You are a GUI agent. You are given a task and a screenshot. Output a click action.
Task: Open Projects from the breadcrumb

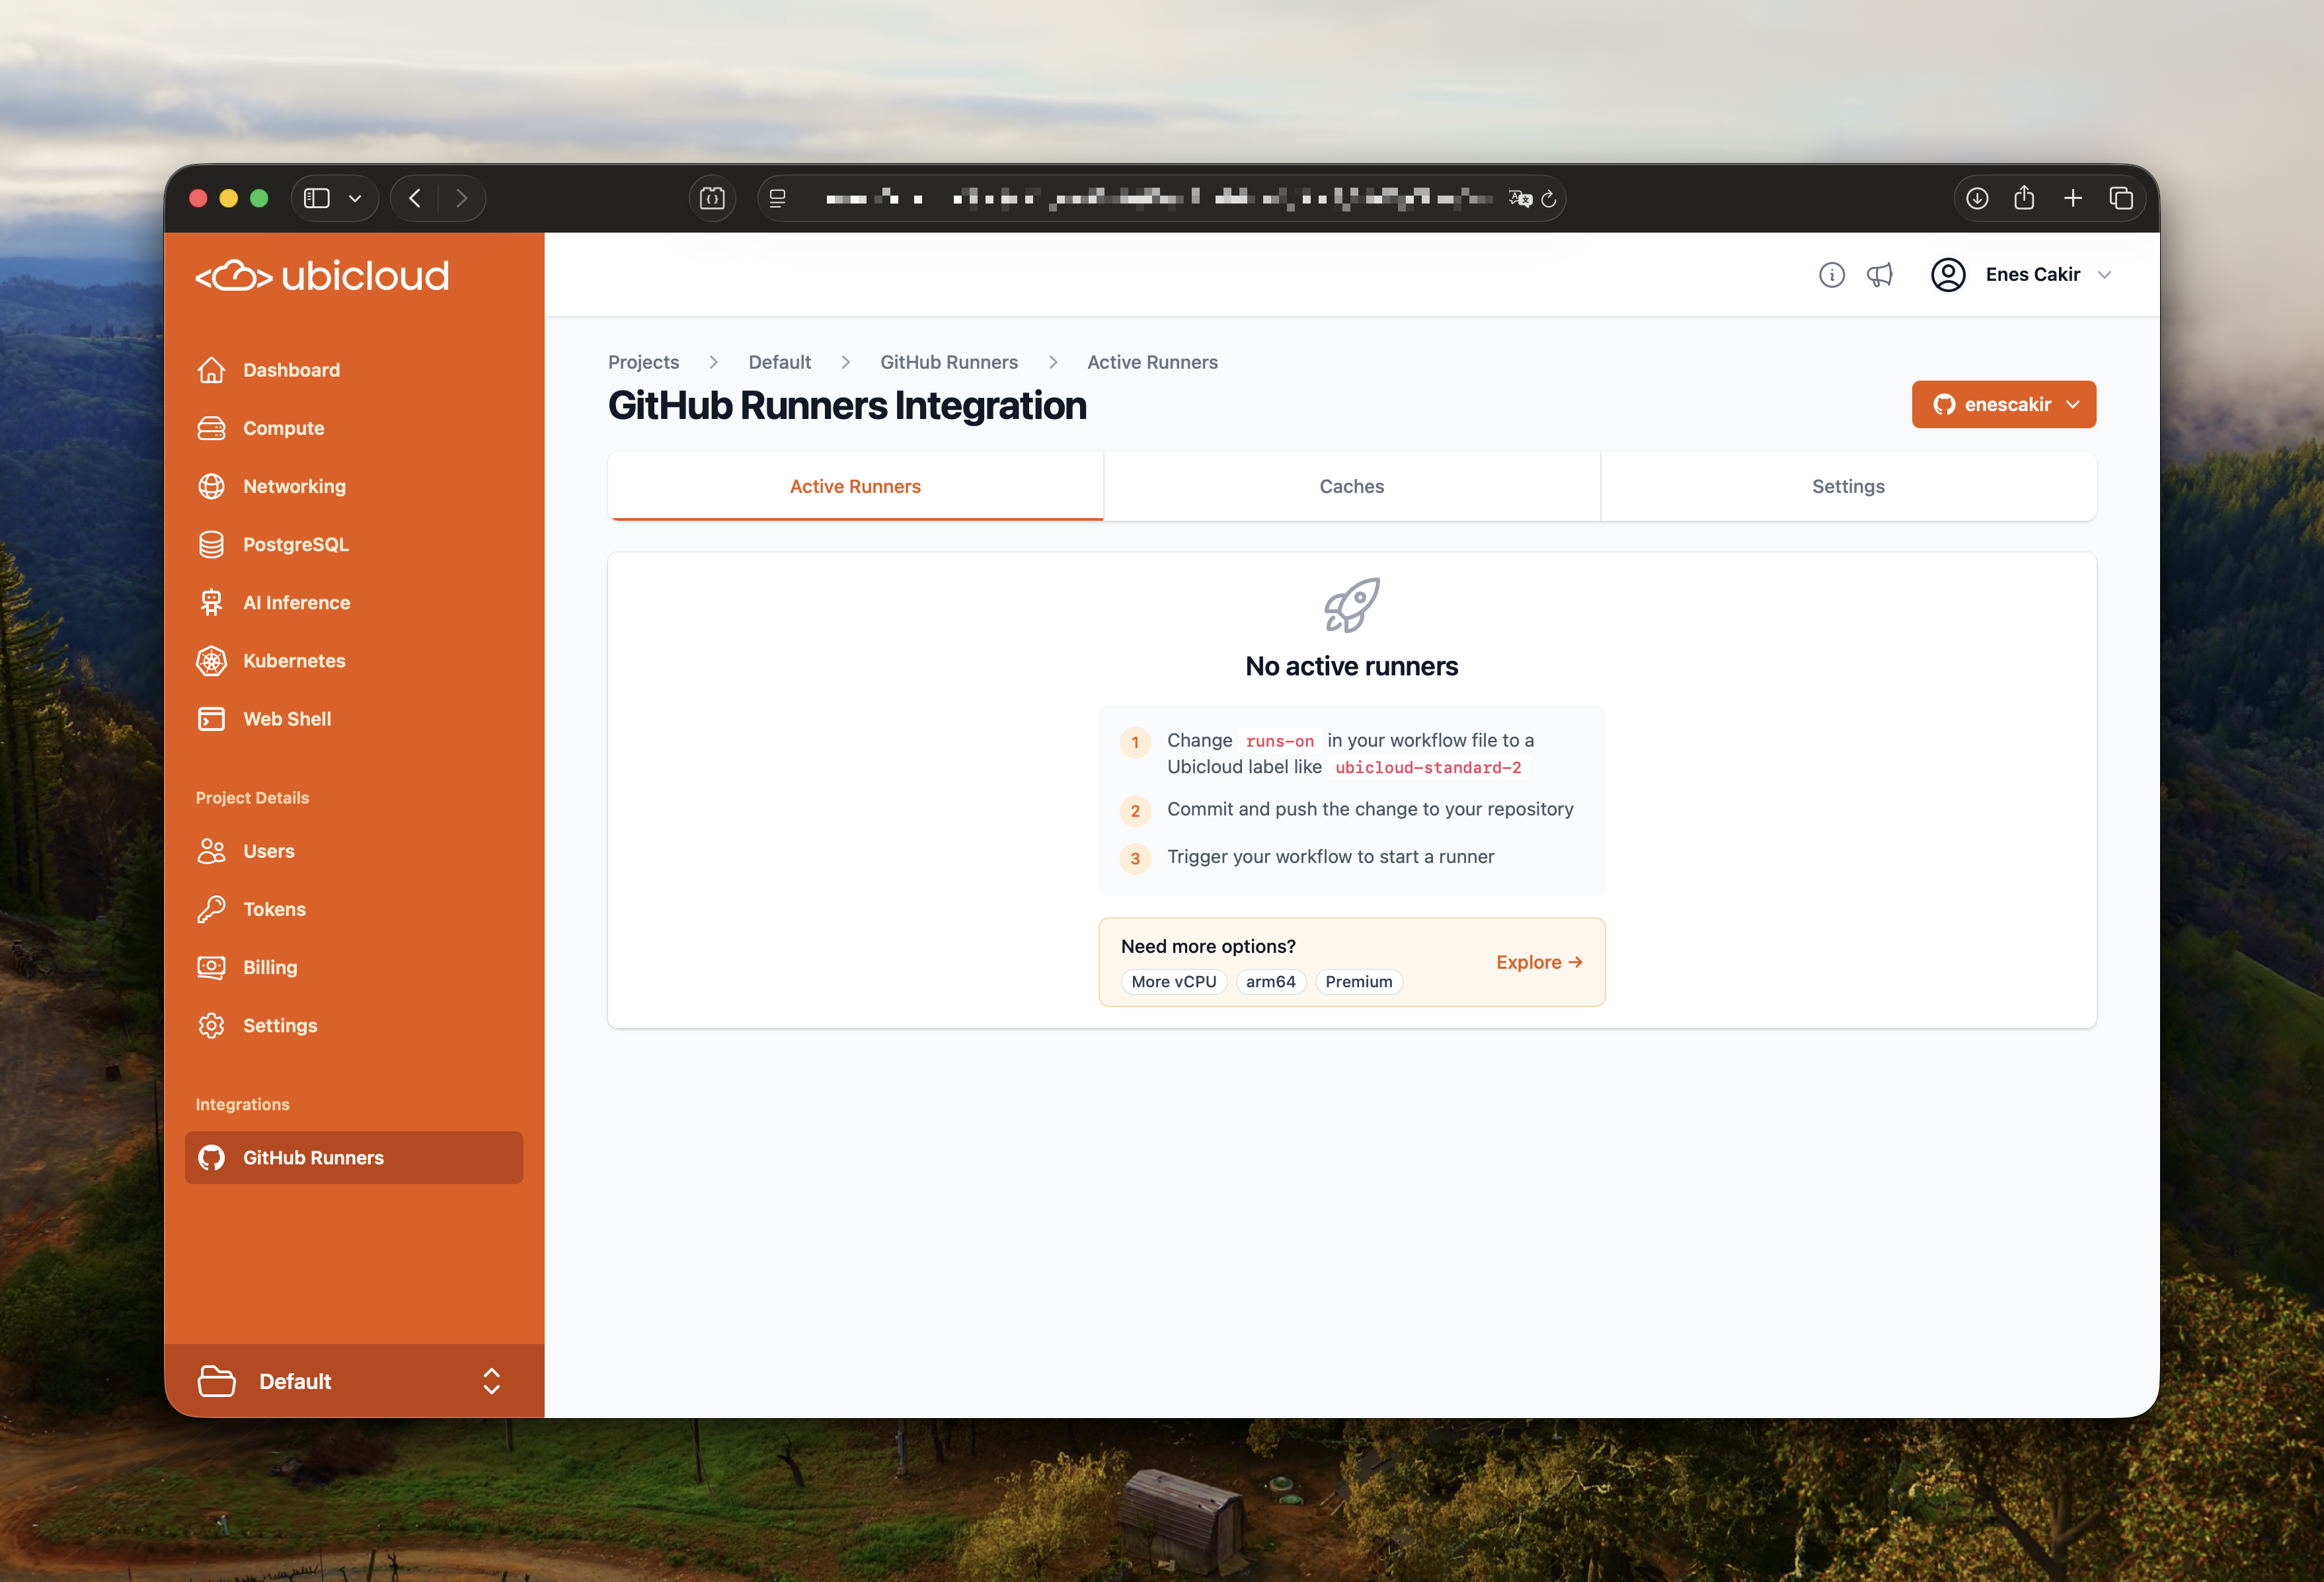(x=643, y=362)
